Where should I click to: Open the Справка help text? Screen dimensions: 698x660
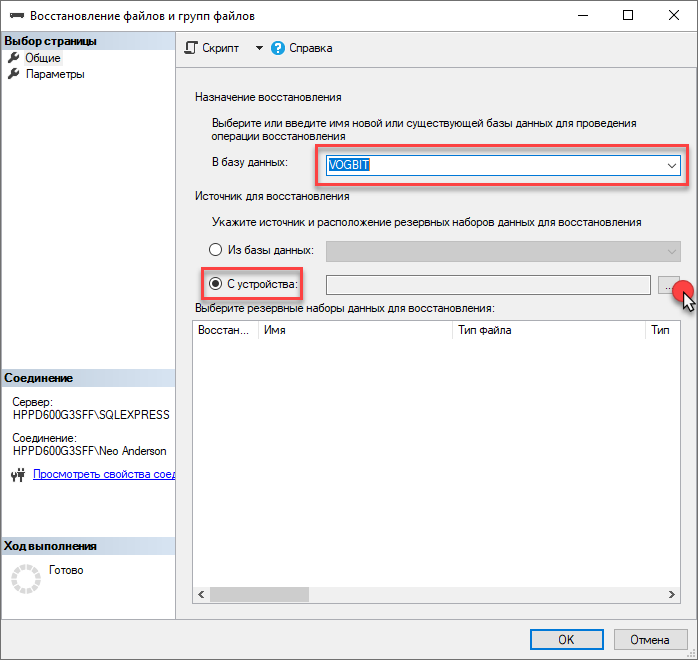(310, 48)
